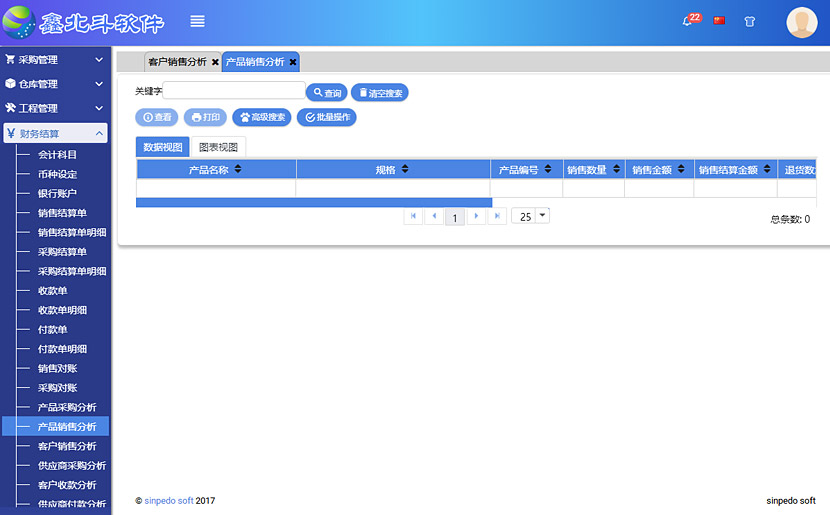Open the user avatar profile

coord(801,22)
